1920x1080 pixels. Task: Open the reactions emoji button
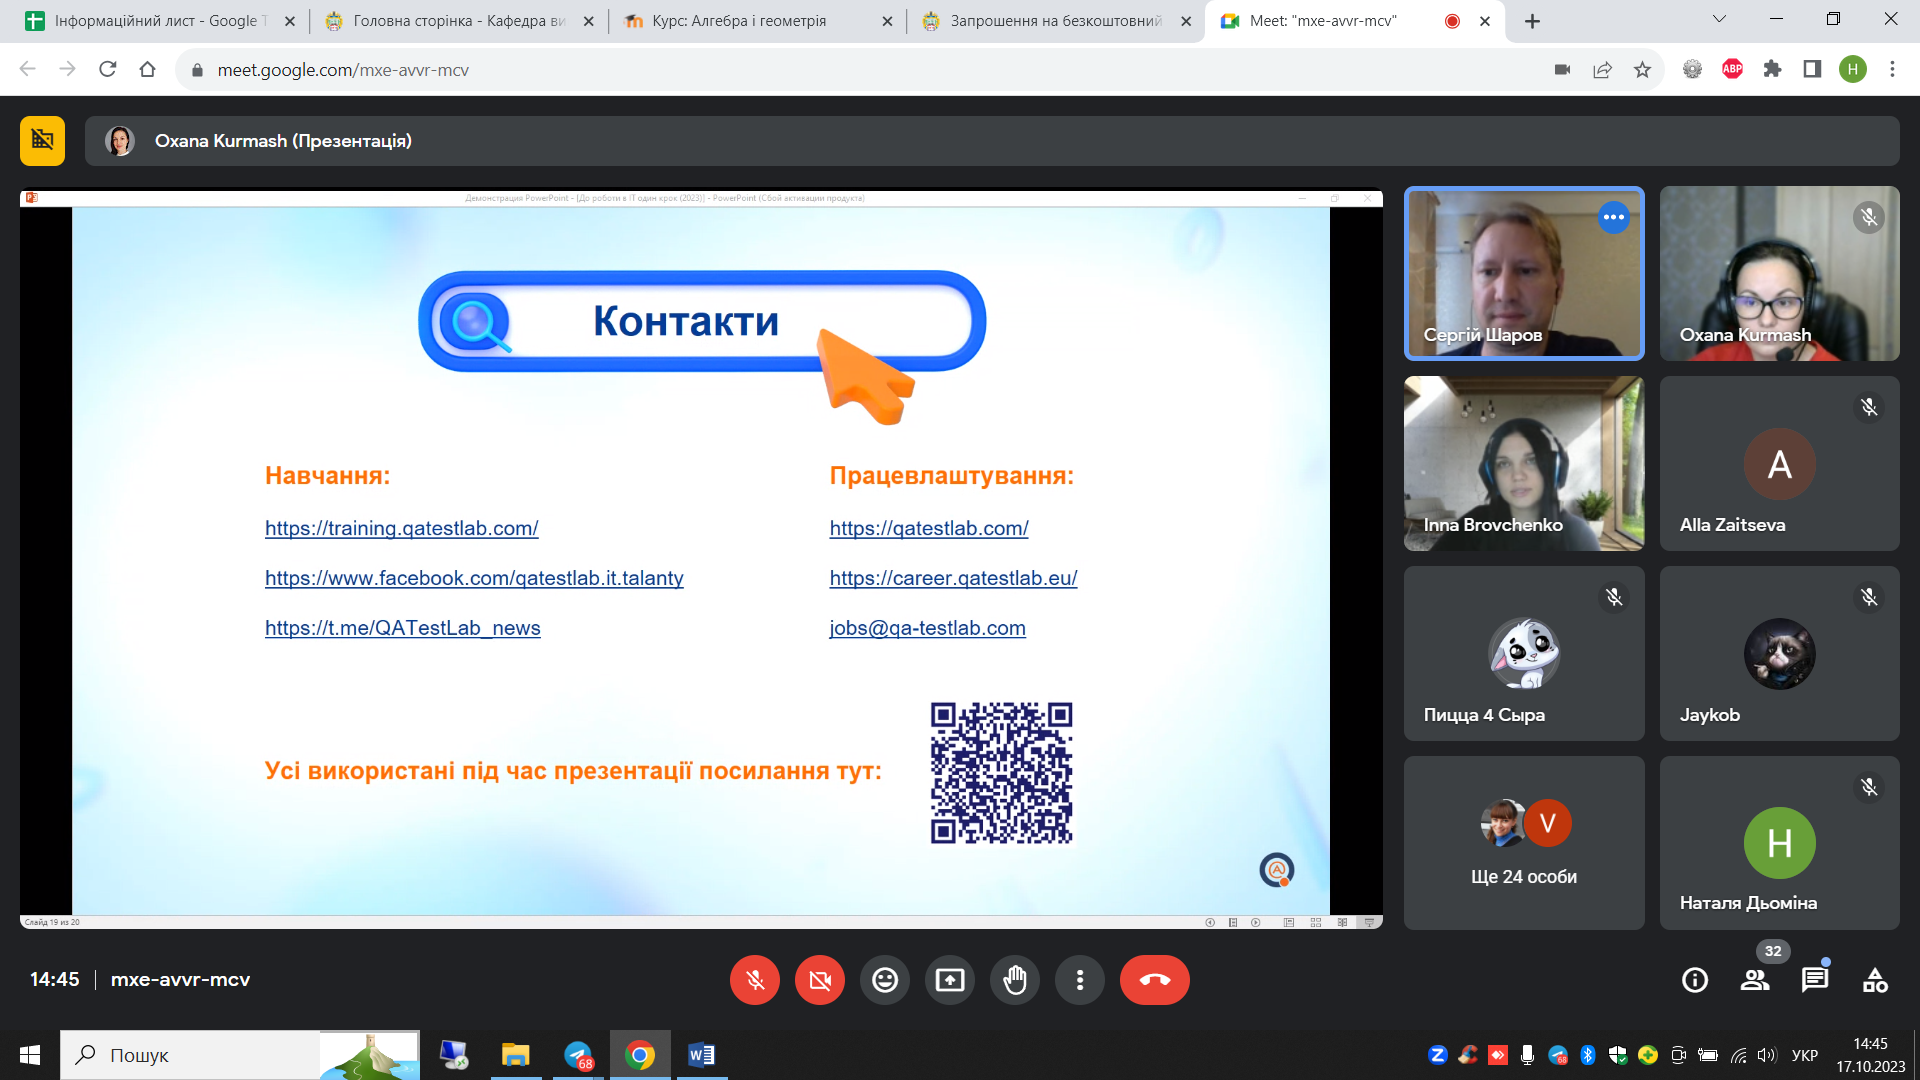[884, 980]
